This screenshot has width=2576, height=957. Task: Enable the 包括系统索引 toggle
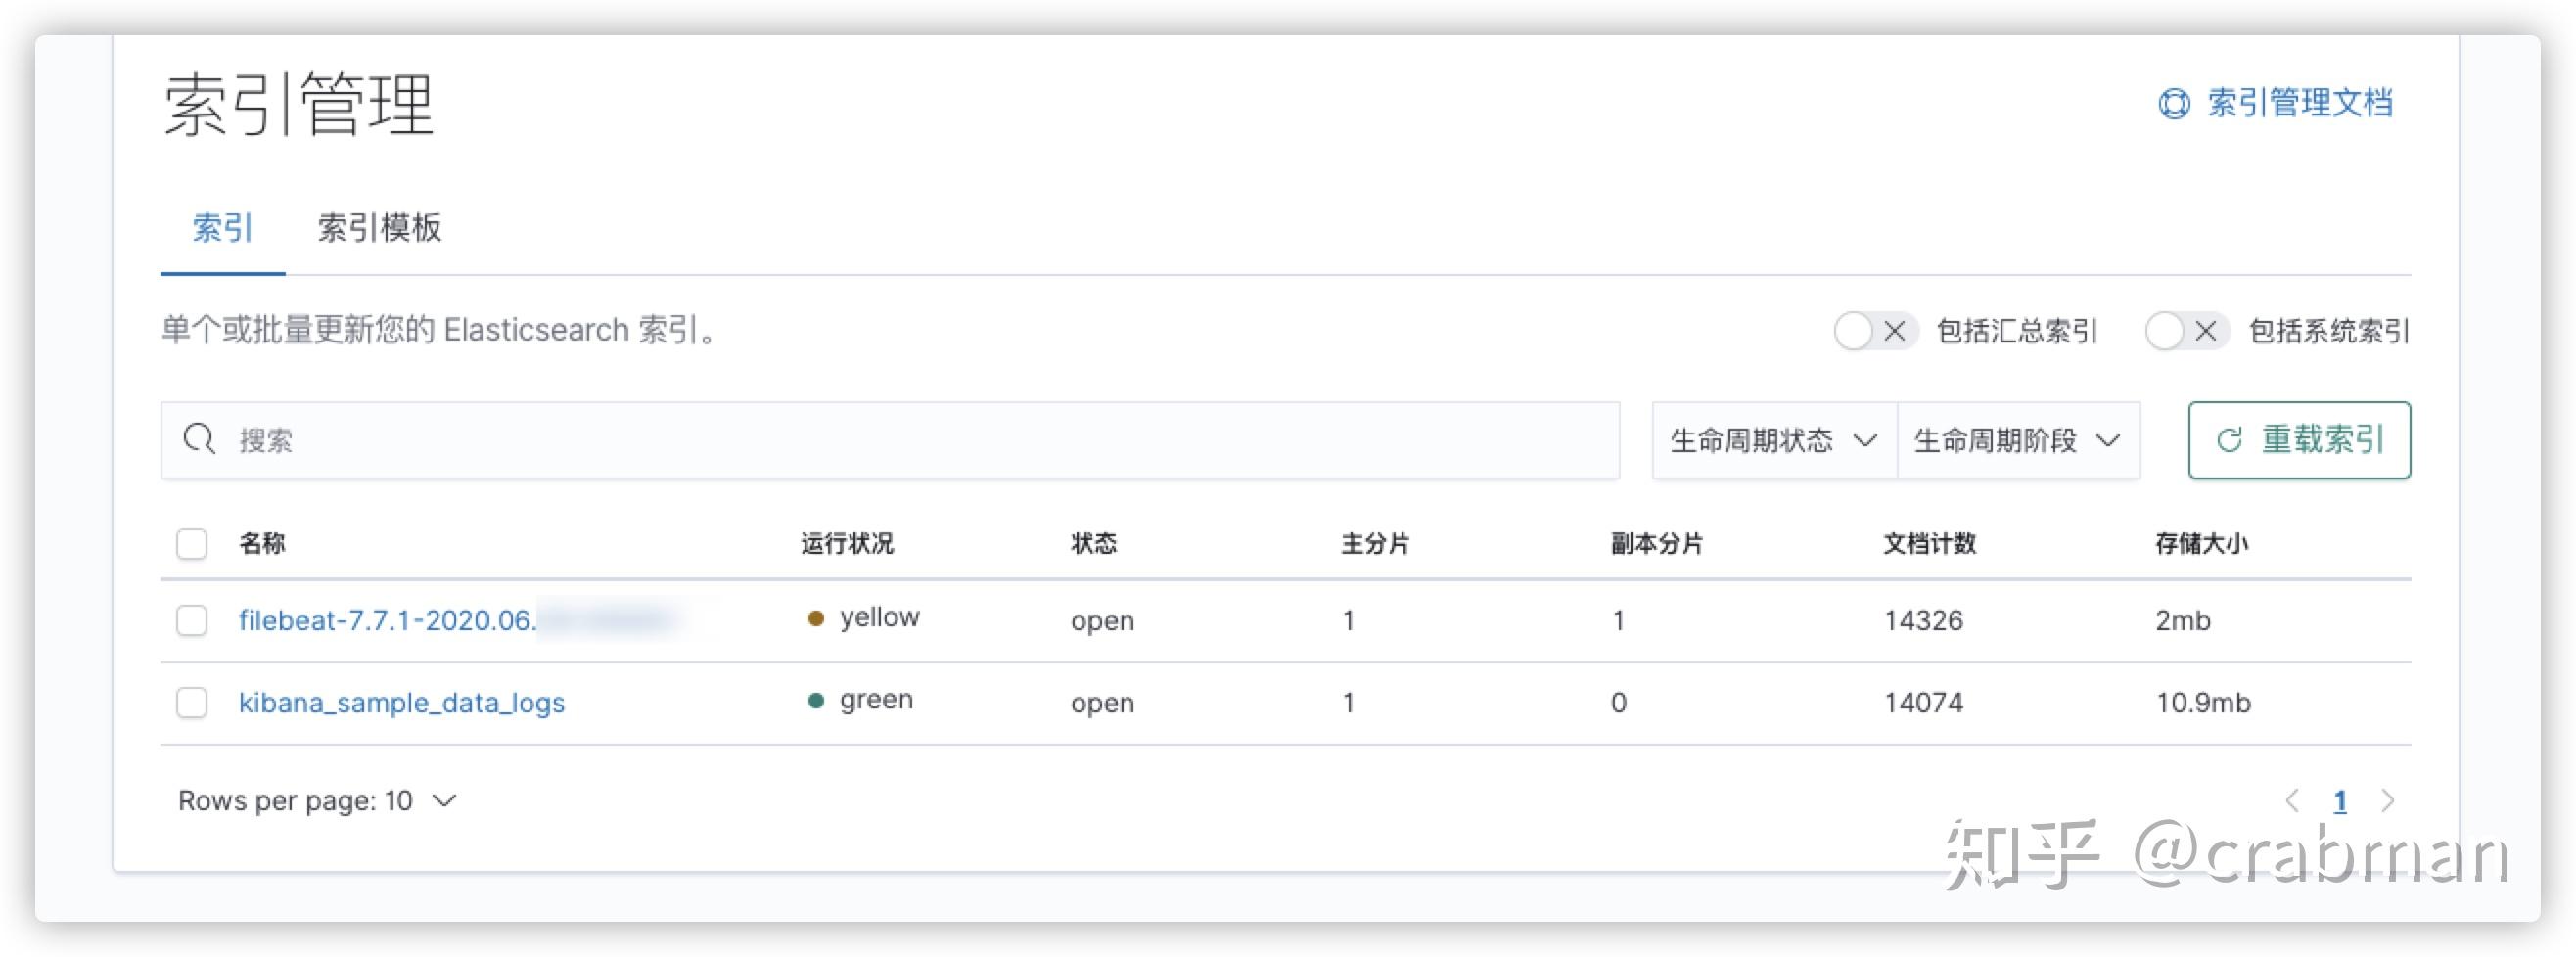click(x=2166, y=331)
